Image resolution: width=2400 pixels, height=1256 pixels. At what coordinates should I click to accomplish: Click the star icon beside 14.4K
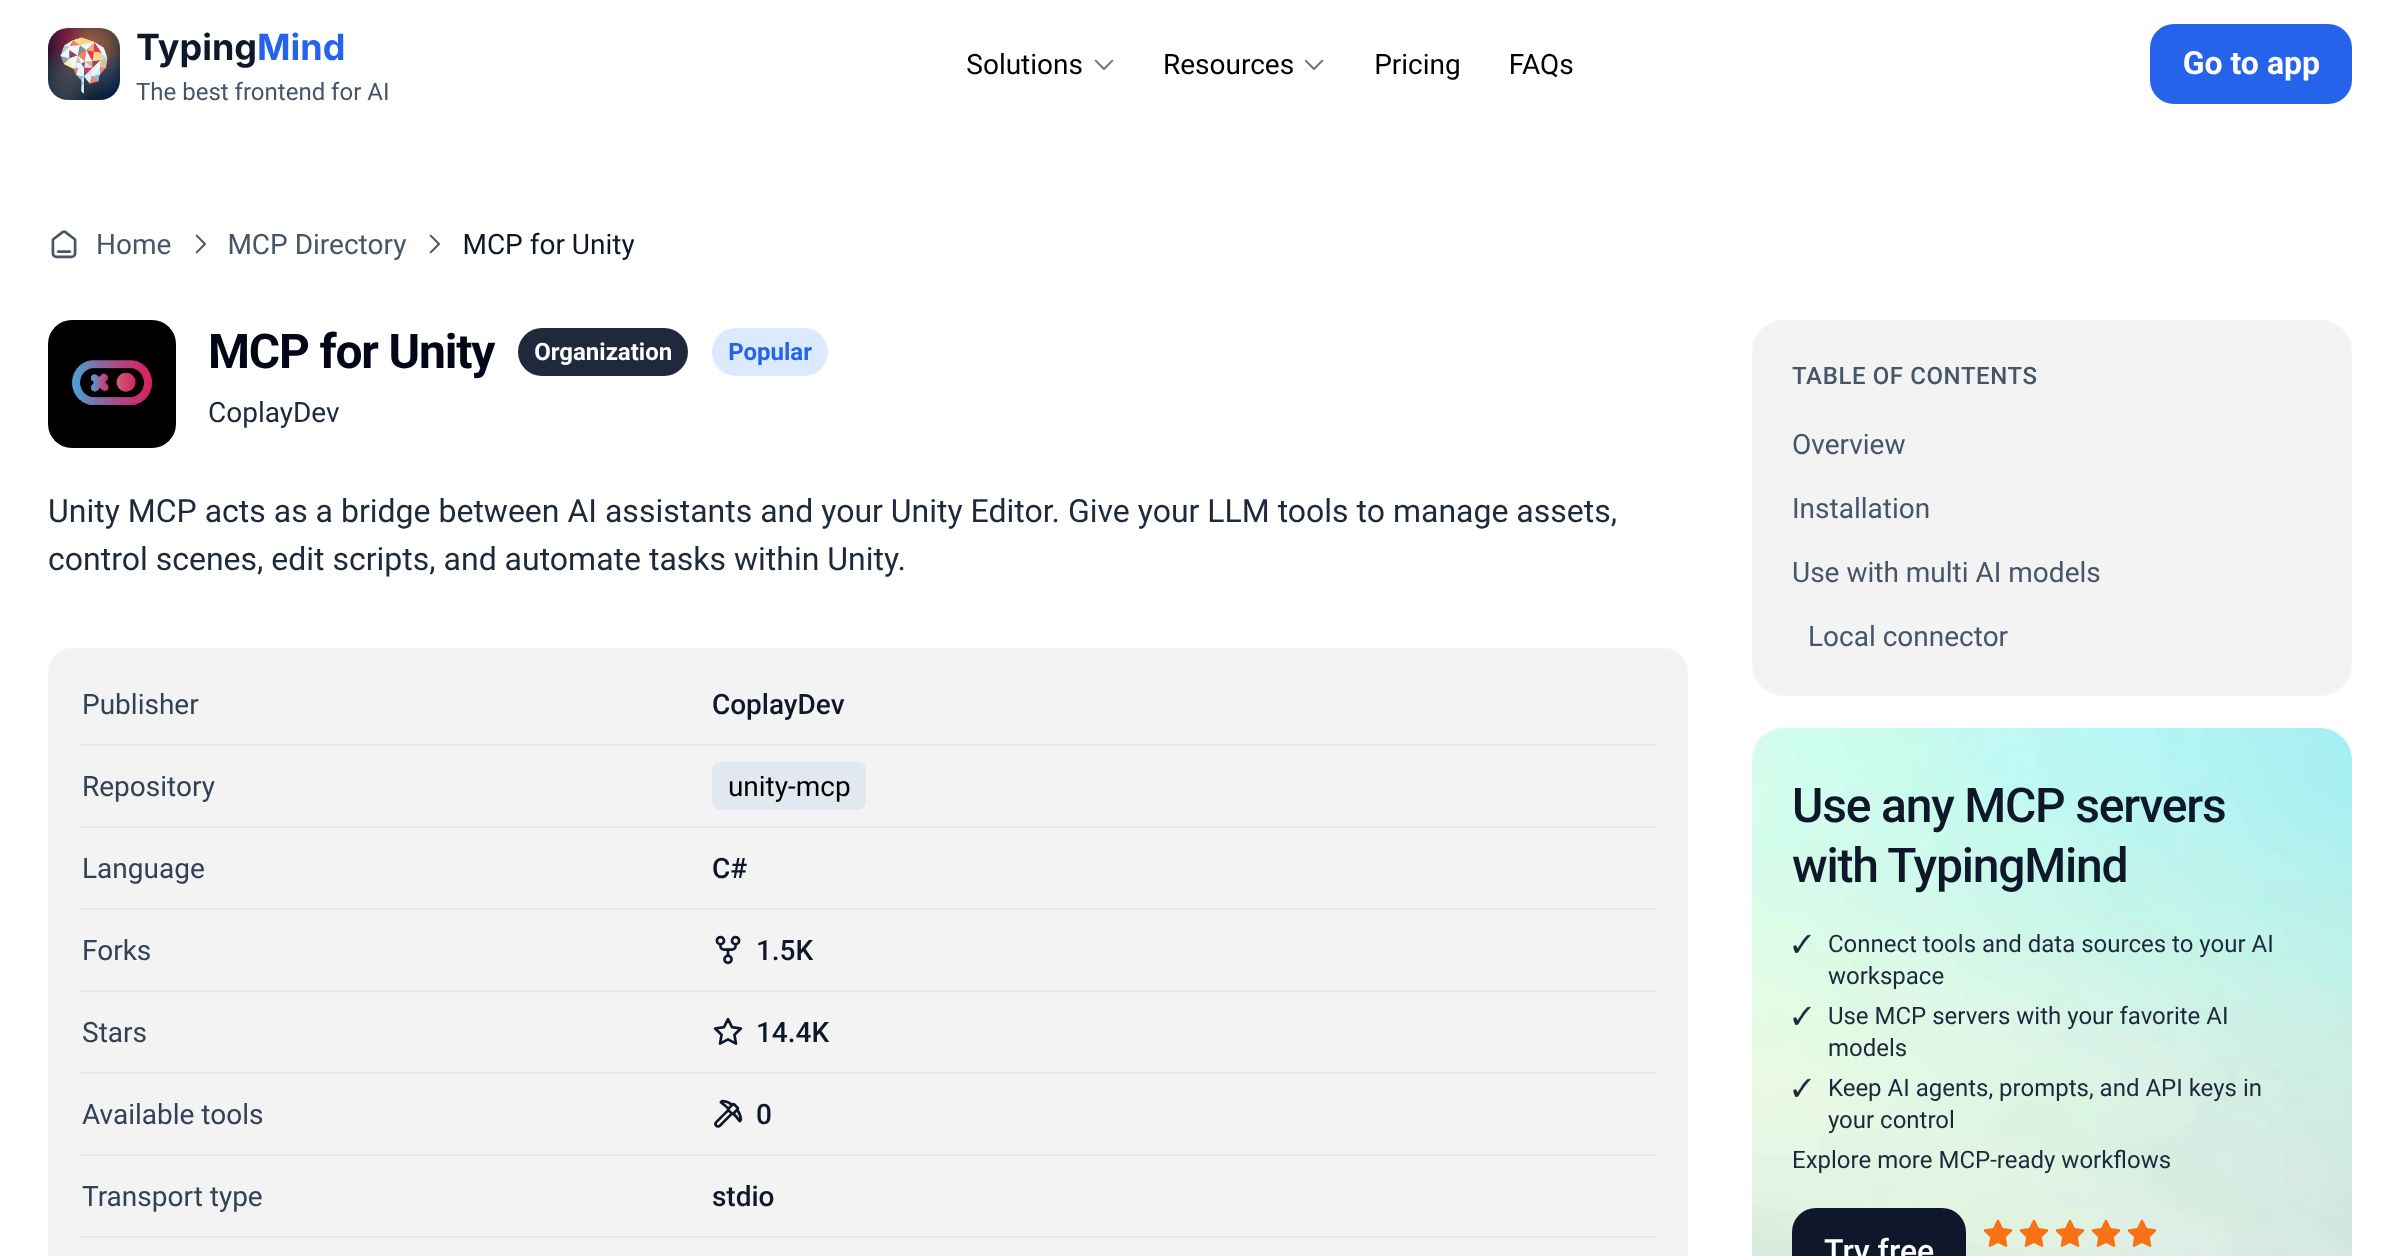tap(728, 1032)
